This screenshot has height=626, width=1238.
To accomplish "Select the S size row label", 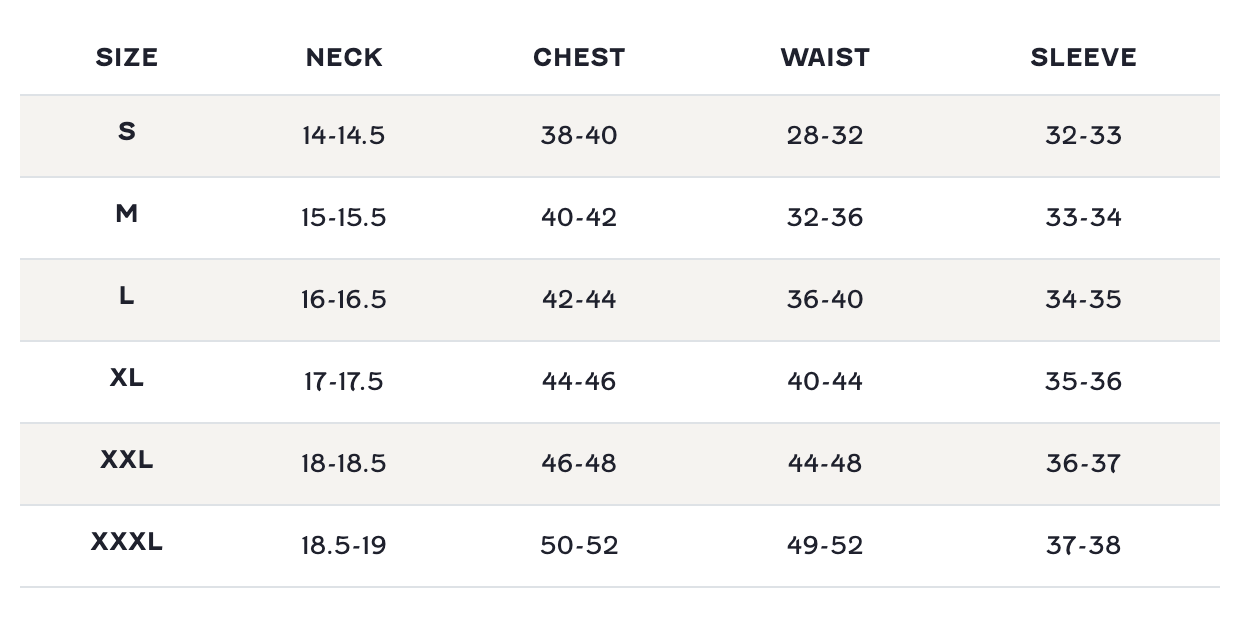I will pyautogui.click(x=127, y=131).
